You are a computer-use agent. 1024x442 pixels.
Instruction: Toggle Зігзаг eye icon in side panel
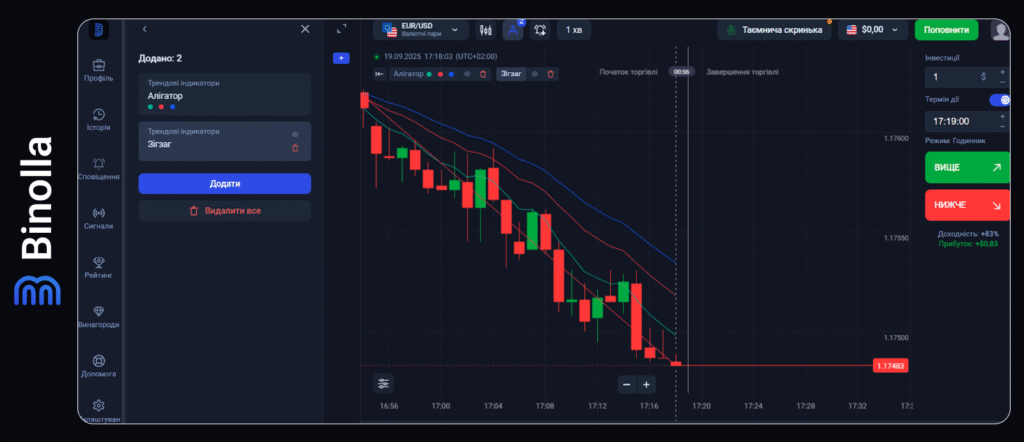pyautogui.click(x=295, y=134)
